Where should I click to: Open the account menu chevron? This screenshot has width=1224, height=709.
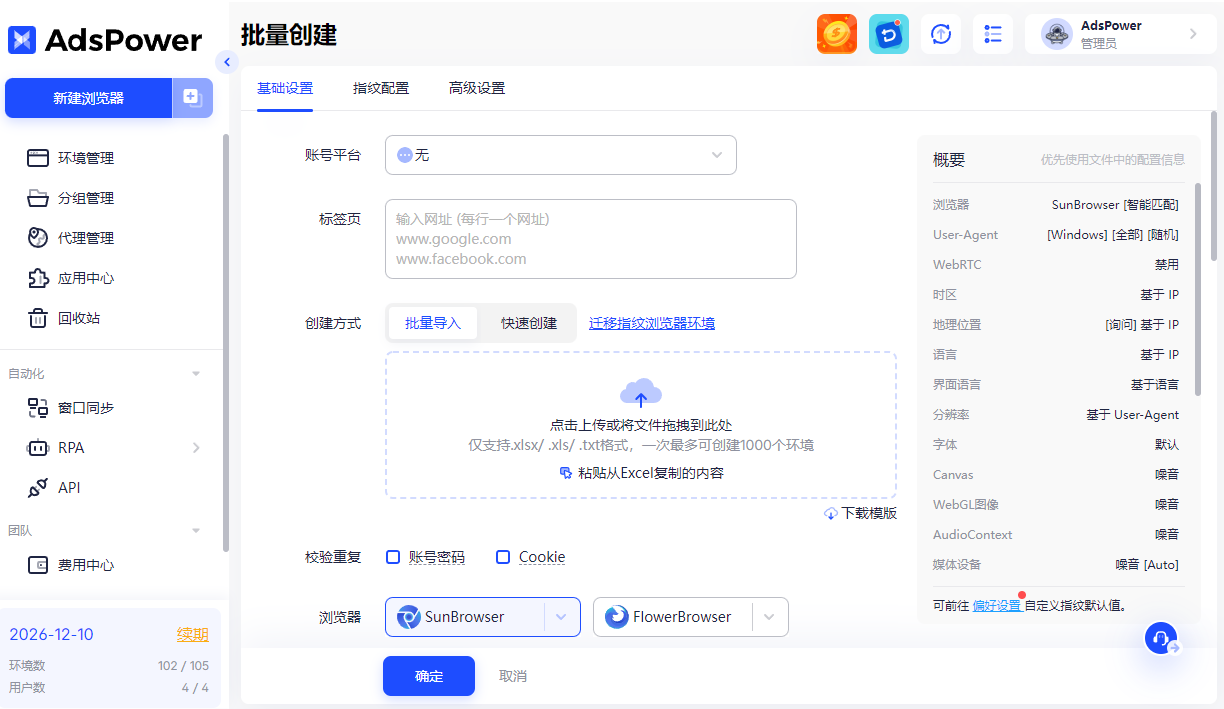click(x=1193, y=34)
